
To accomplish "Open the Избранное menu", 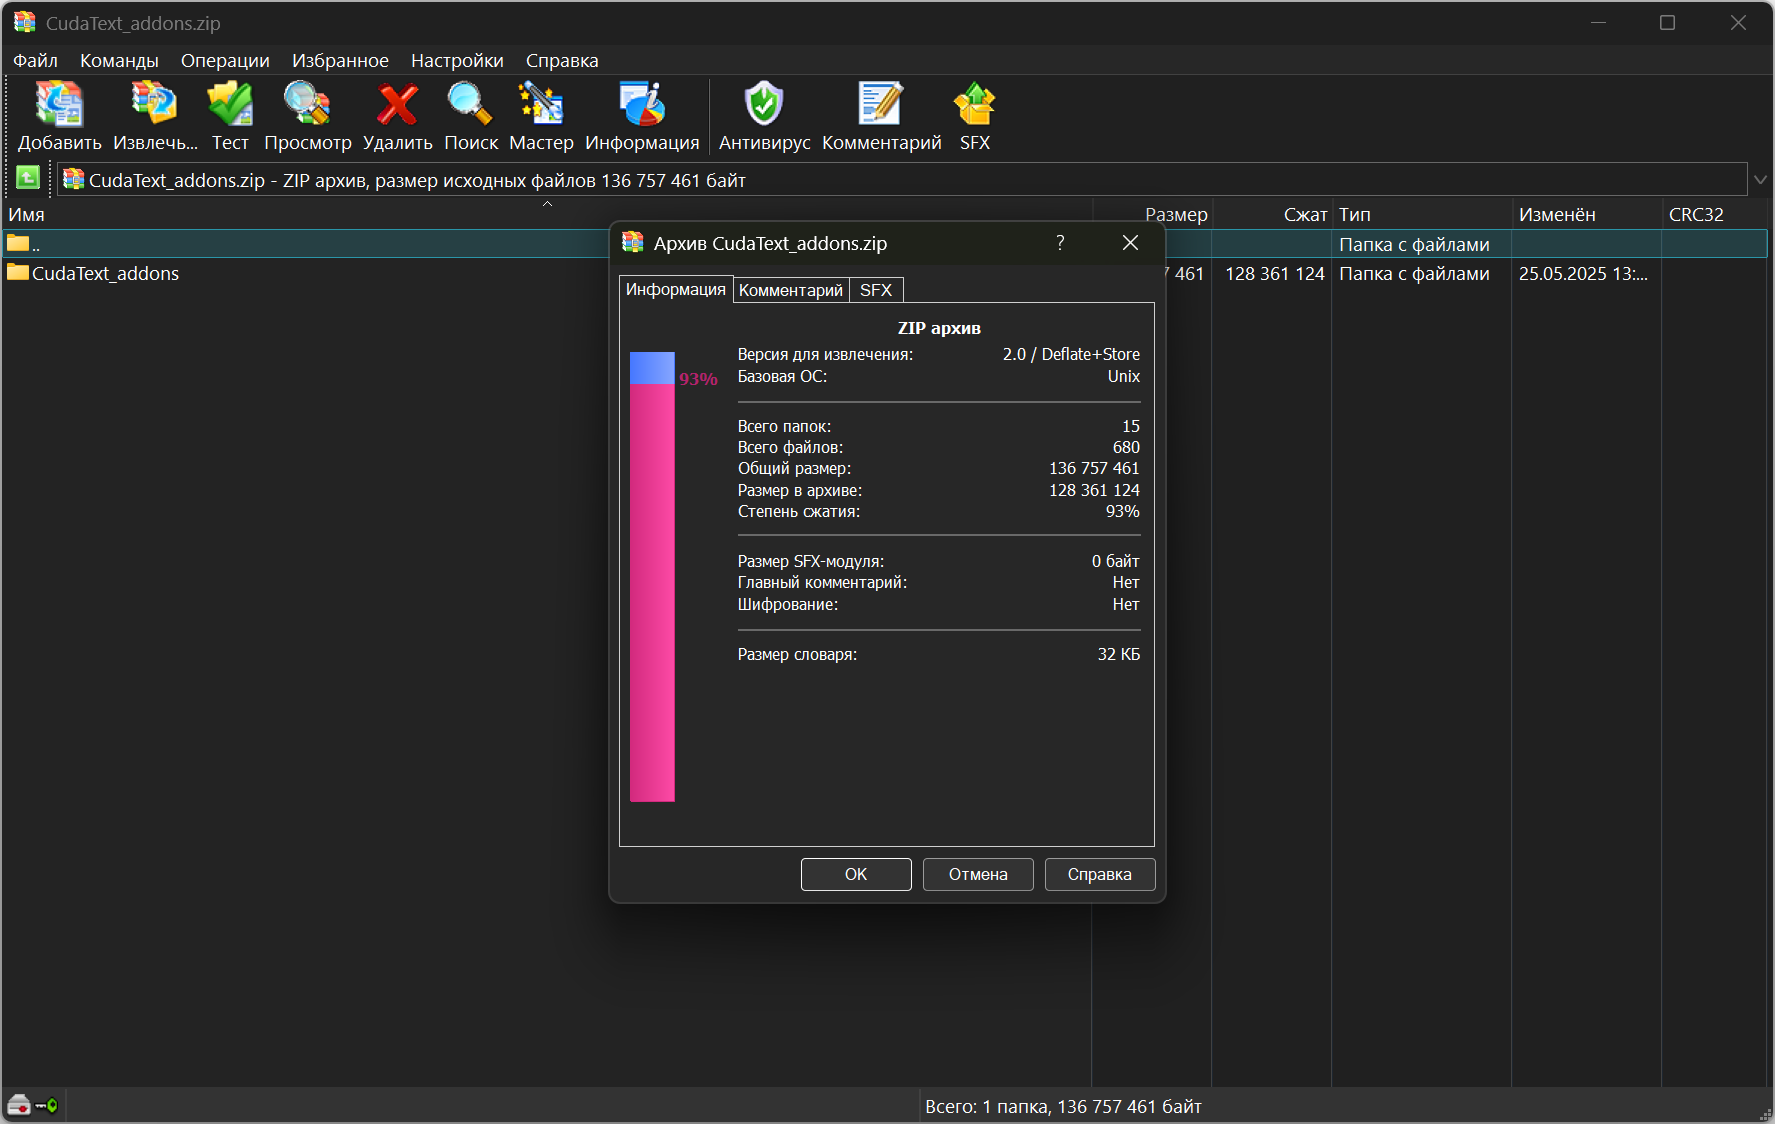I will 340,60.
